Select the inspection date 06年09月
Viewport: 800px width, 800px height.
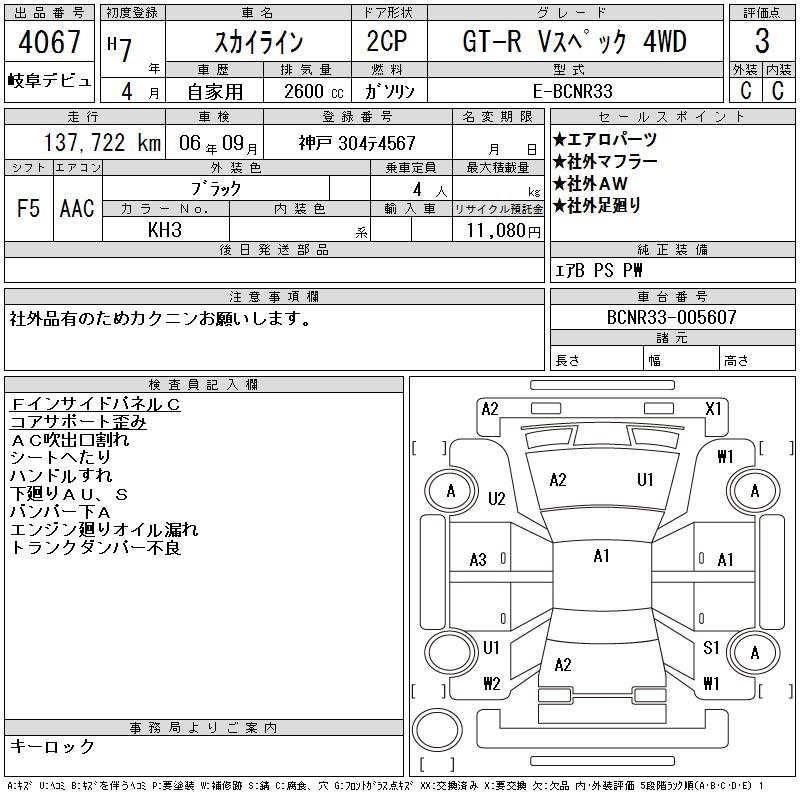218,143
